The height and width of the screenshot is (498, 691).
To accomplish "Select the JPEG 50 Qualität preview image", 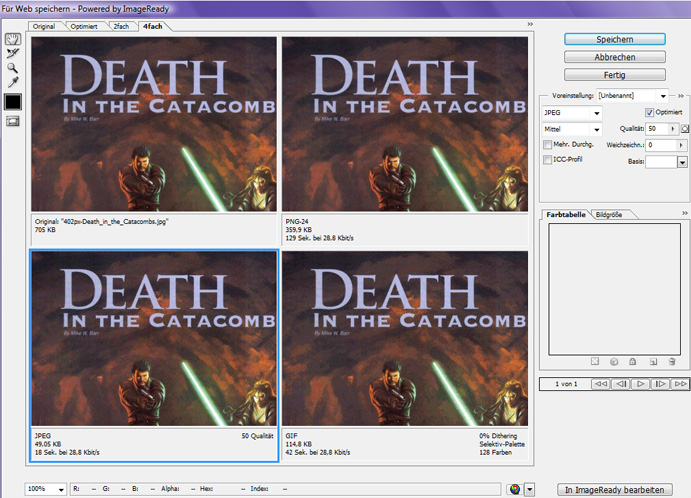I will [x=154, y=338].
